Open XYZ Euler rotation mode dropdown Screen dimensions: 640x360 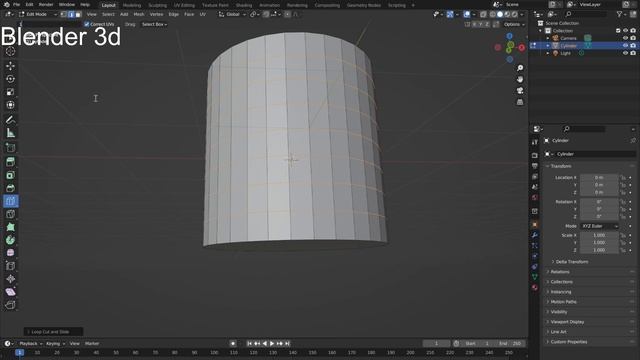(599, 226)
